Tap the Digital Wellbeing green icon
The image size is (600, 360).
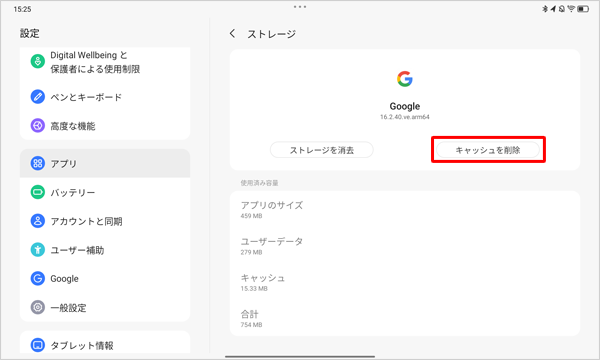[x=38, y=61]
